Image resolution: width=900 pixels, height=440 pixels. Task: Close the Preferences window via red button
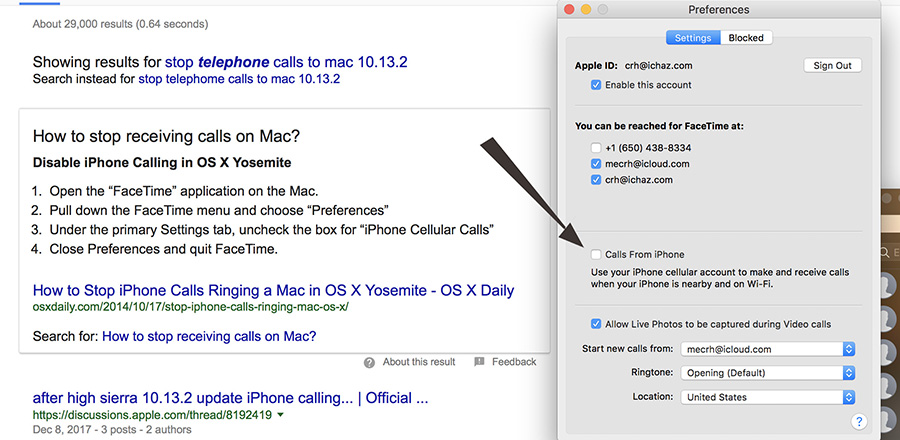(569, 10)
